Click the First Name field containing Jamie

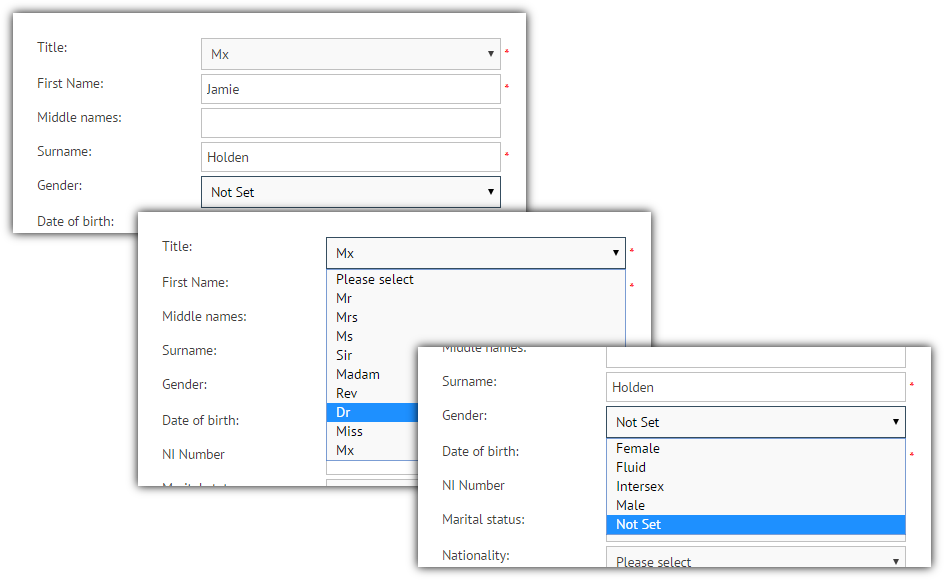pos(350,89)
